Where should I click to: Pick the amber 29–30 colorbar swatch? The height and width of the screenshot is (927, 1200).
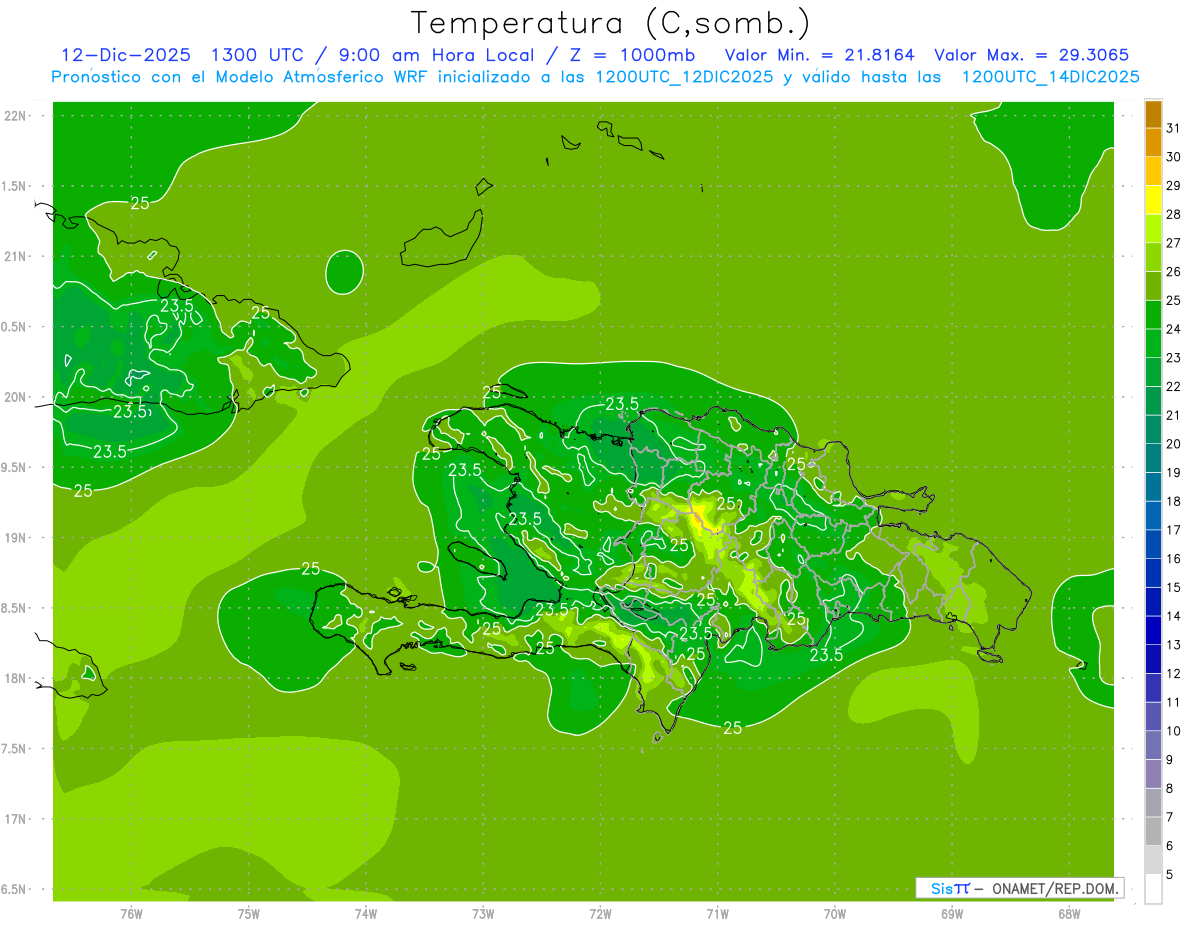(1153, 171)
